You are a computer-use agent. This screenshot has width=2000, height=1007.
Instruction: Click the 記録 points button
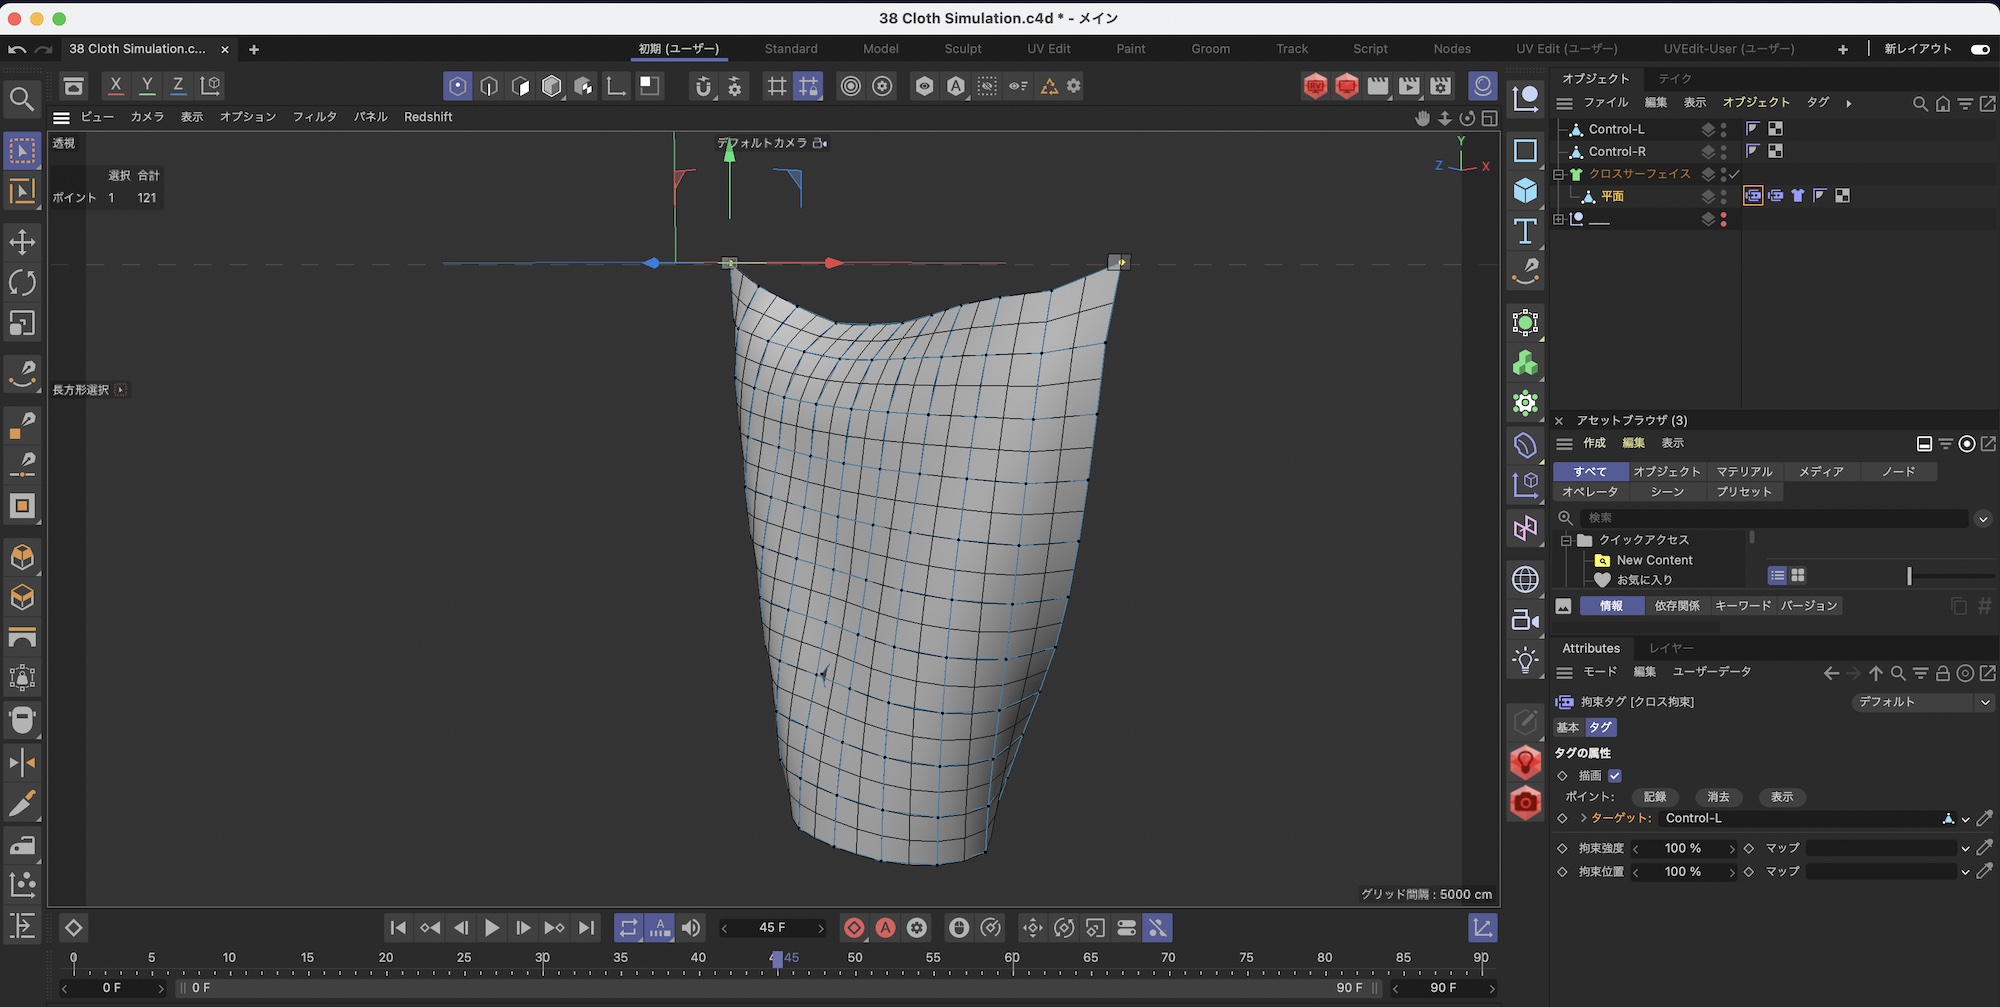pyautogui.click(x=1655, y=797)
